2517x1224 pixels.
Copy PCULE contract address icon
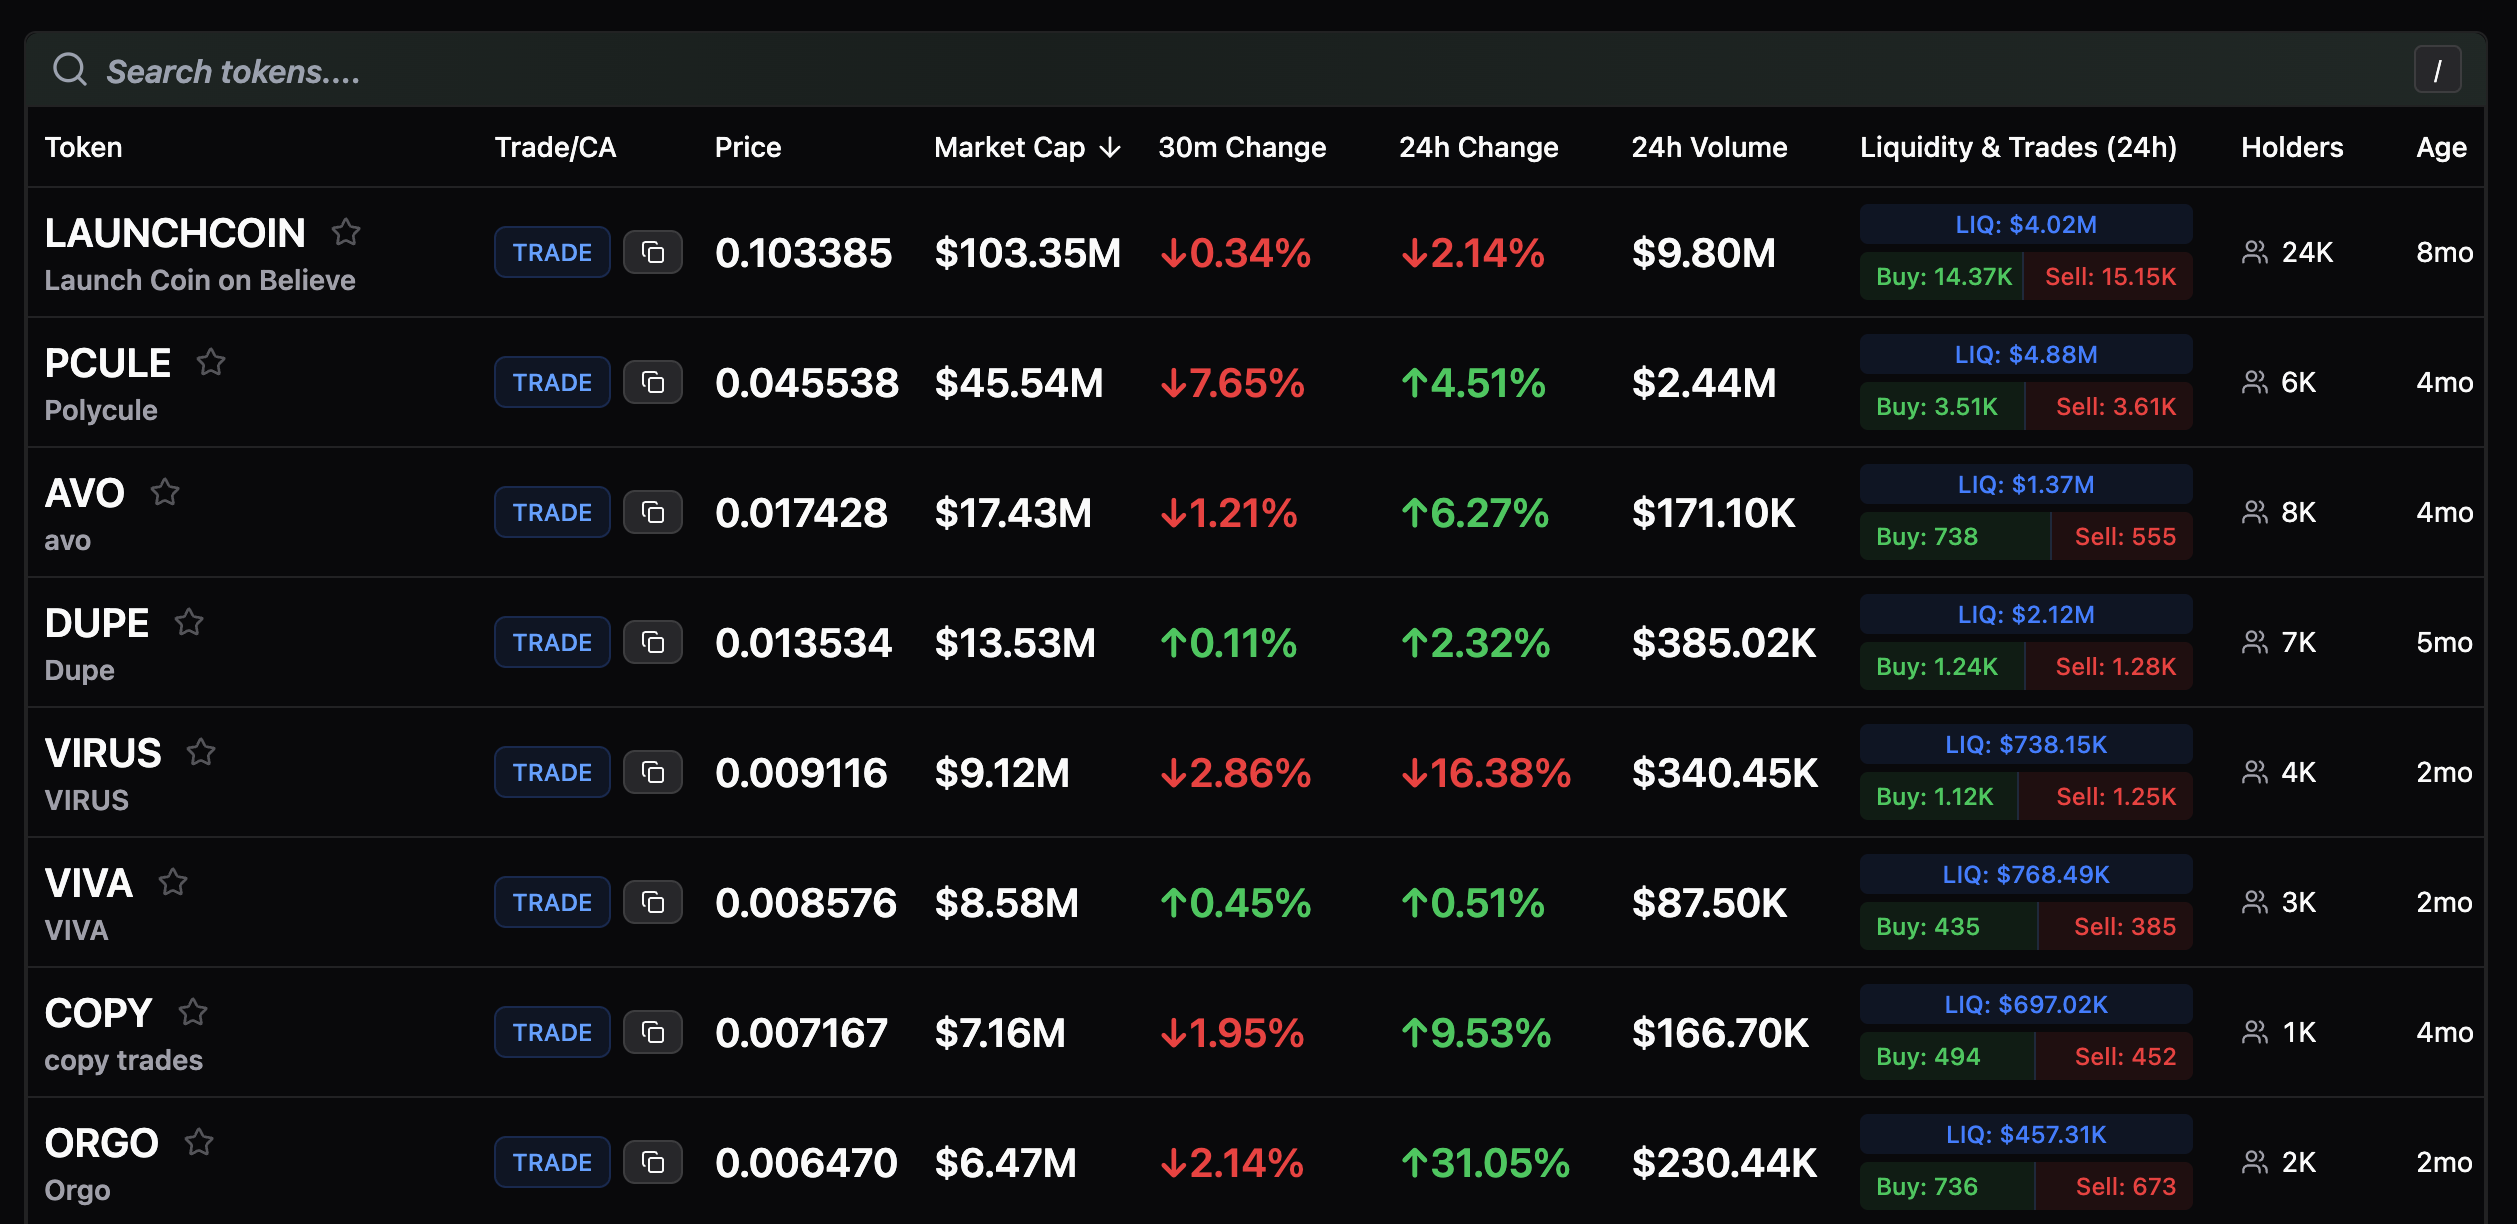coord(652,382)
